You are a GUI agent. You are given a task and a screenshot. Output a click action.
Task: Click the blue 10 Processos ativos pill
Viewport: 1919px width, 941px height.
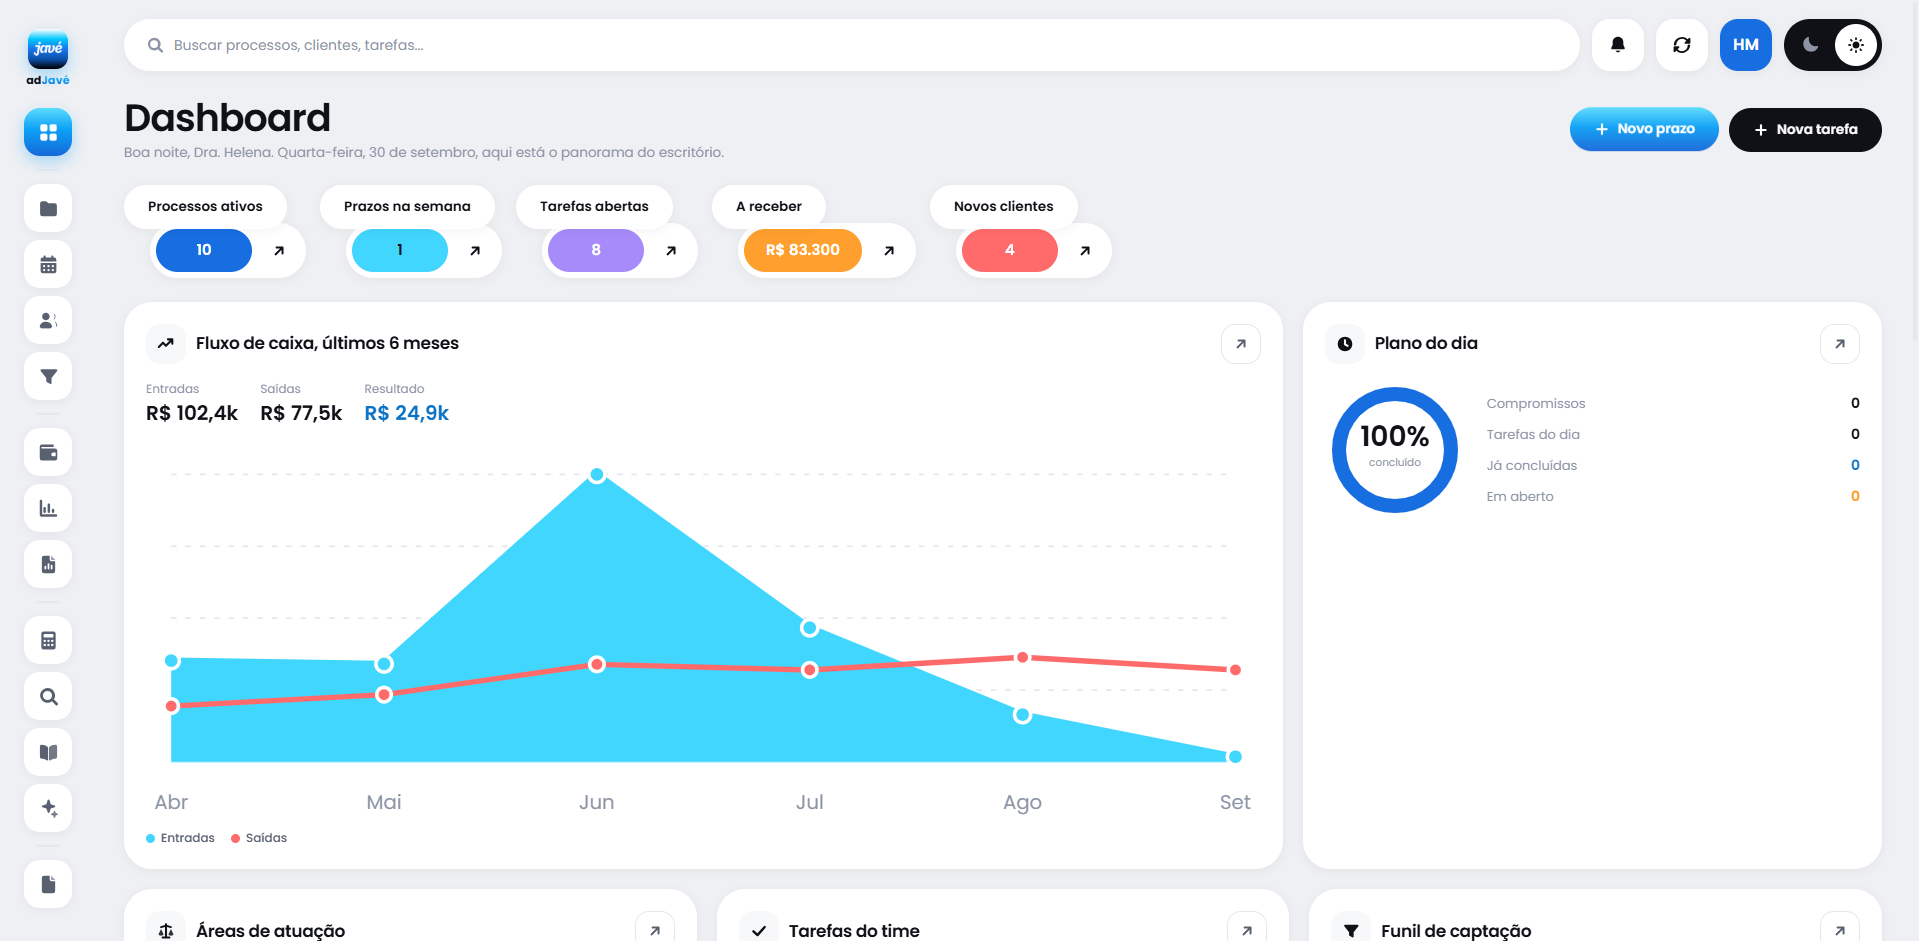[x=204, y=250]
